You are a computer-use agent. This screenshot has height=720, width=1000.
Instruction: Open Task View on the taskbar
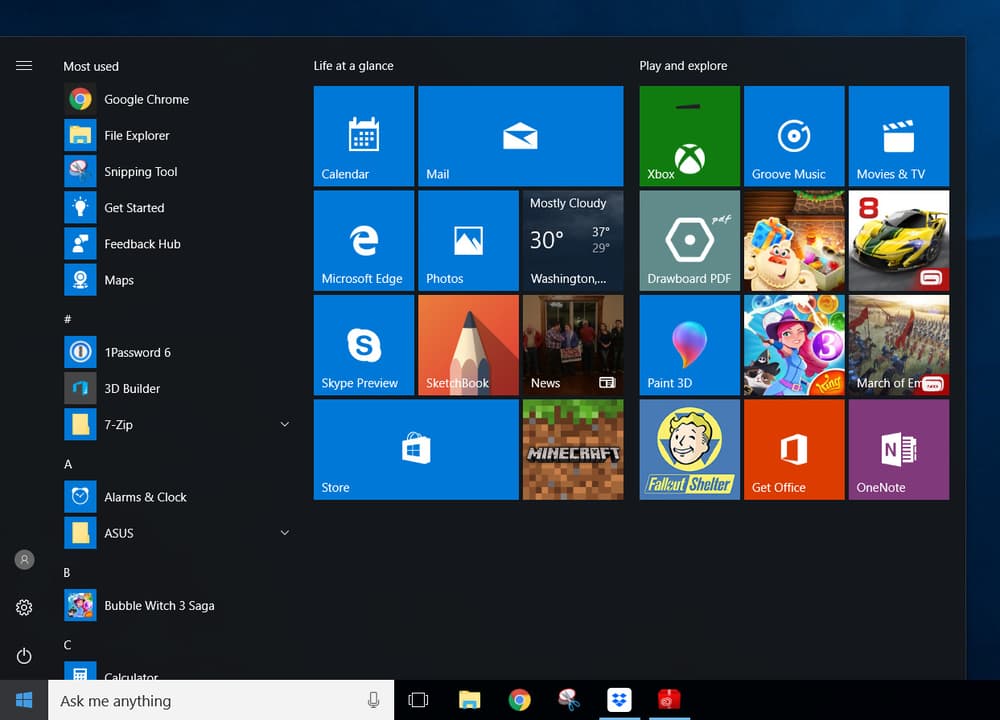[x=418, y=700]
